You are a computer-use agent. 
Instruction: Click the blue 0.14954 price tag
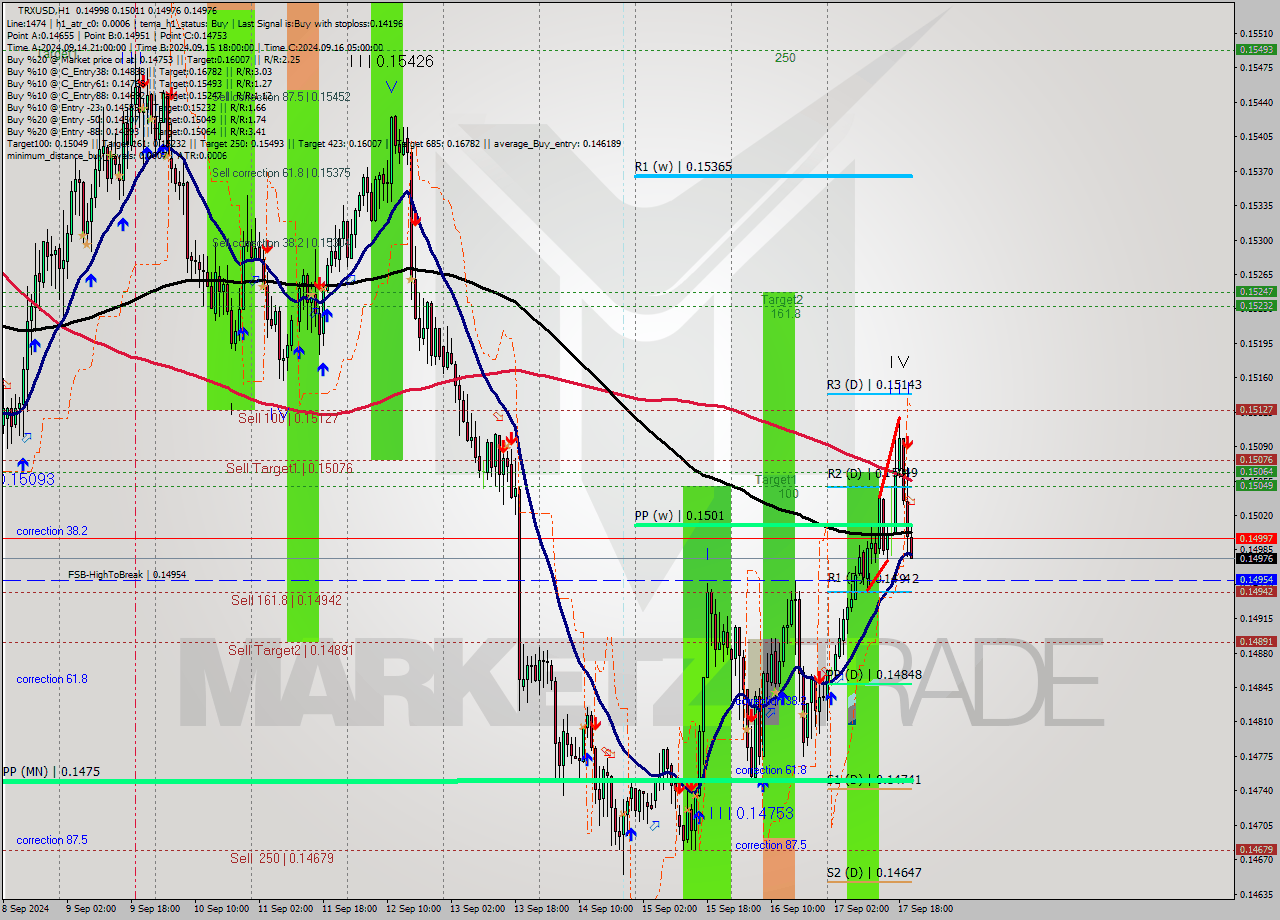coord(1256,580)
